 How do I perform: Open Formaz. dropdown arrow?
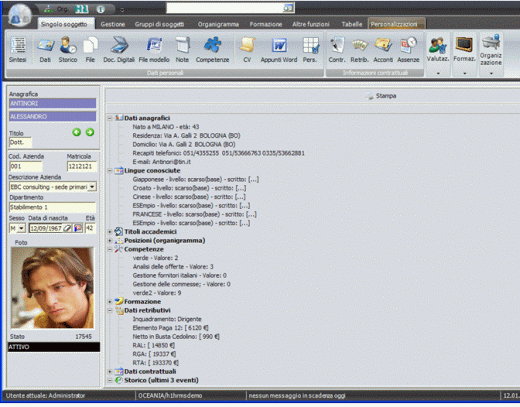464,73
